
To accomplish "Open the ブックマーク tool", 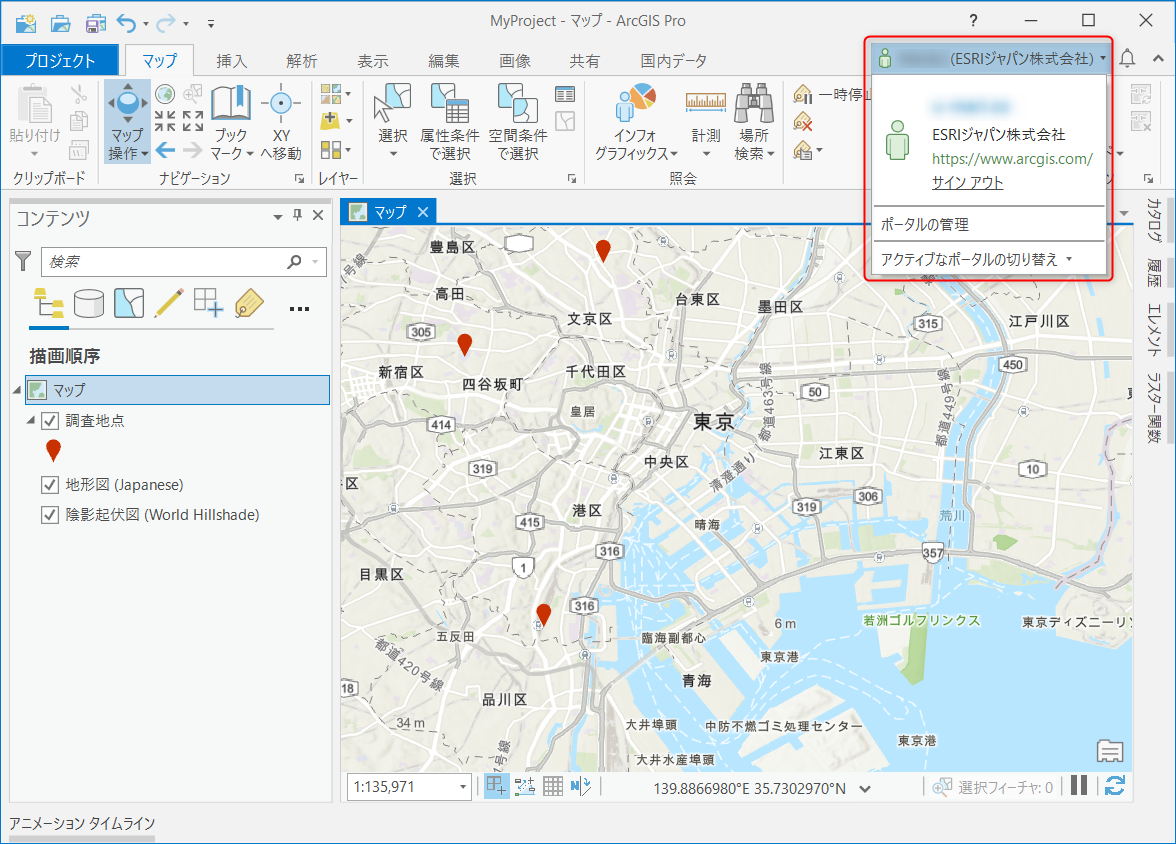I will tap(230, 121).
